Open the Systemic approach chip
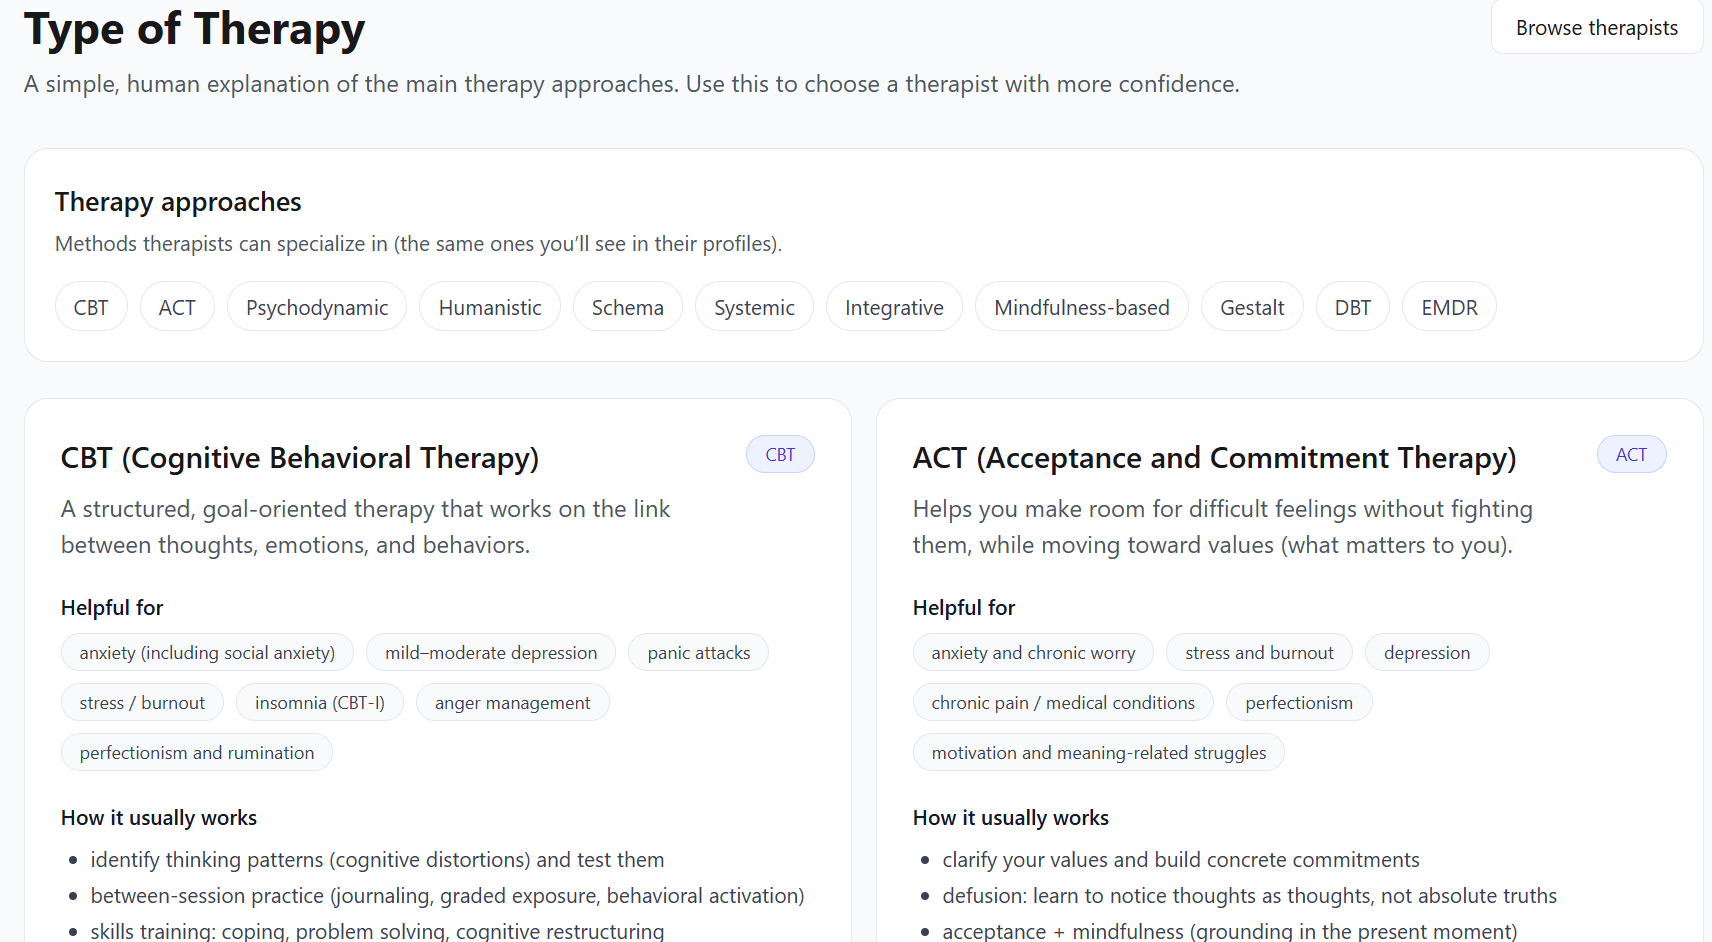 point(754,307)
